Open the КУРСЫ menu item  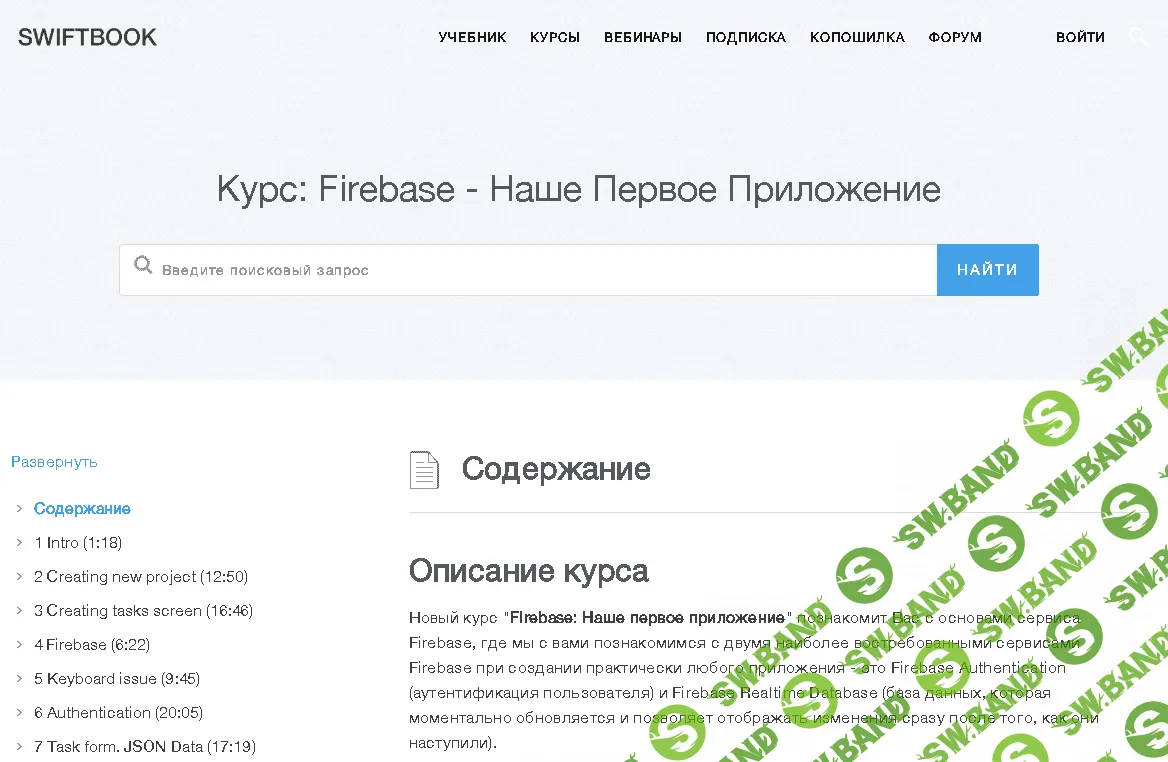(x=554, y=37)
